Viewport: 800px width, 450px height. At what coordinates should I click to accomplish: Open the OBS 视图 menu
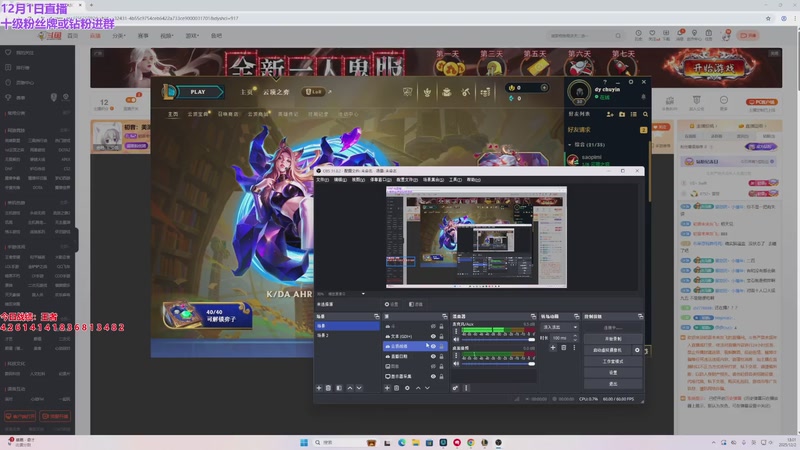click(x=358, y=180)
